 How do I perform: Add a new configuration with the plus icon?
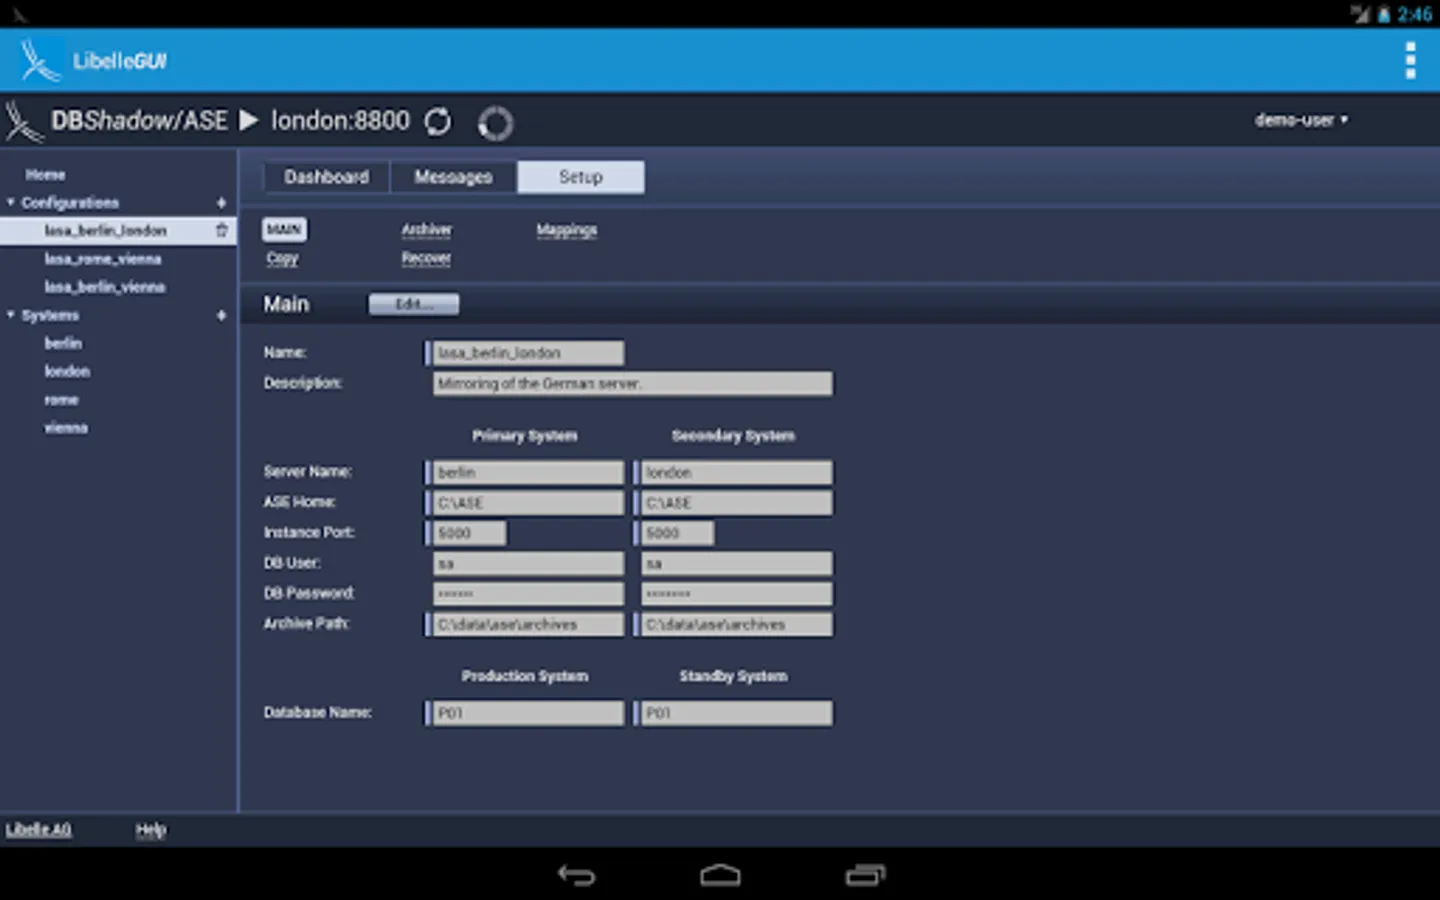(x=221, y=203)
